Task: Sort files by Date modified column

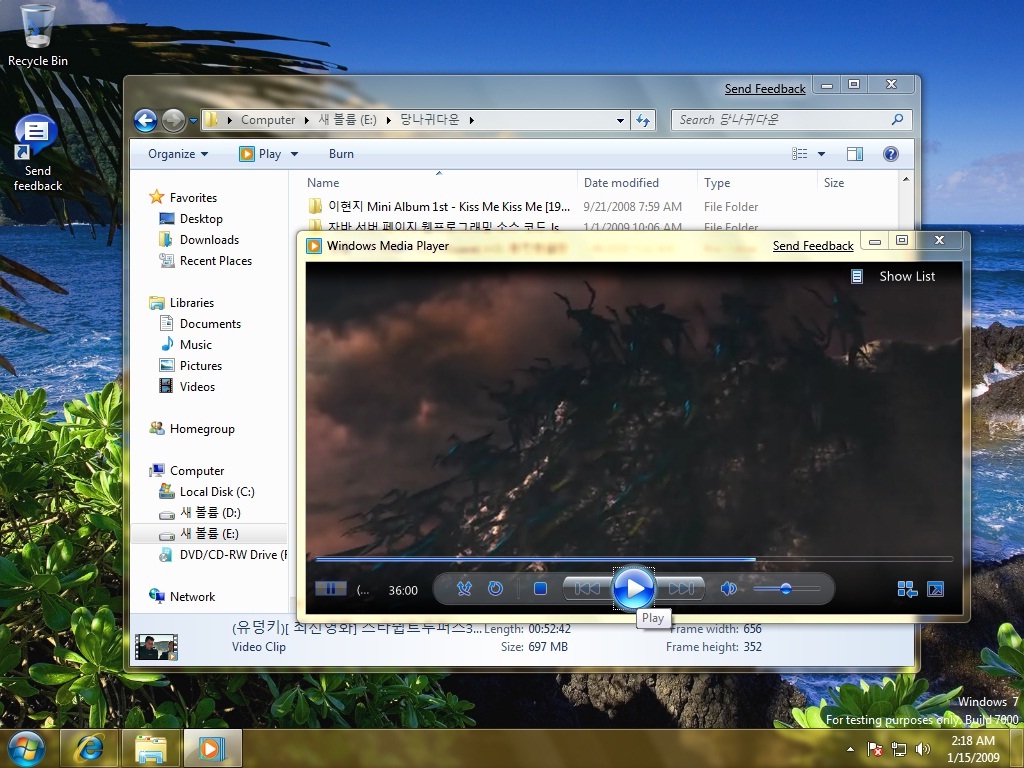Action: click(637, 183)
